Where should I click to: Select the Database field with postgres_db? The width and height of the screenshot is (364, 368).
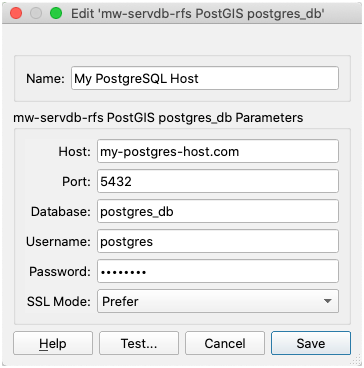coord(218,211)
